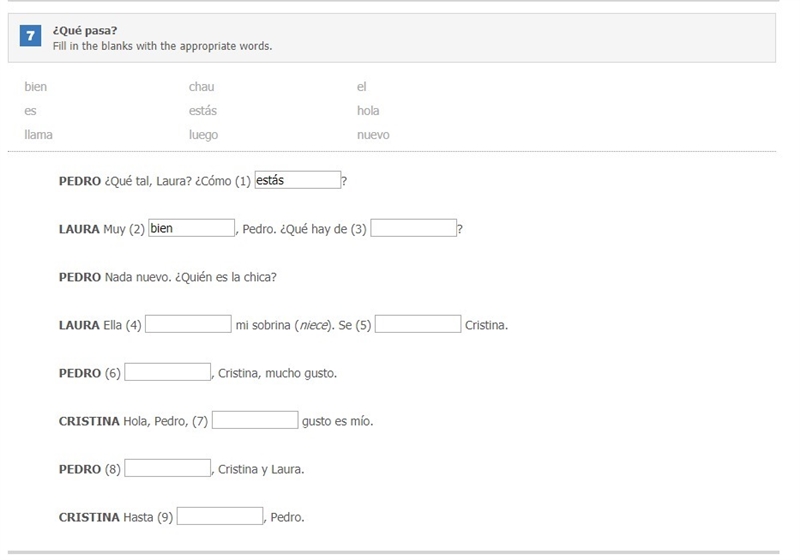Click the word 'llama' in word bank
The width and height of the screenshot is (800, 560).
tap(38, 135)
